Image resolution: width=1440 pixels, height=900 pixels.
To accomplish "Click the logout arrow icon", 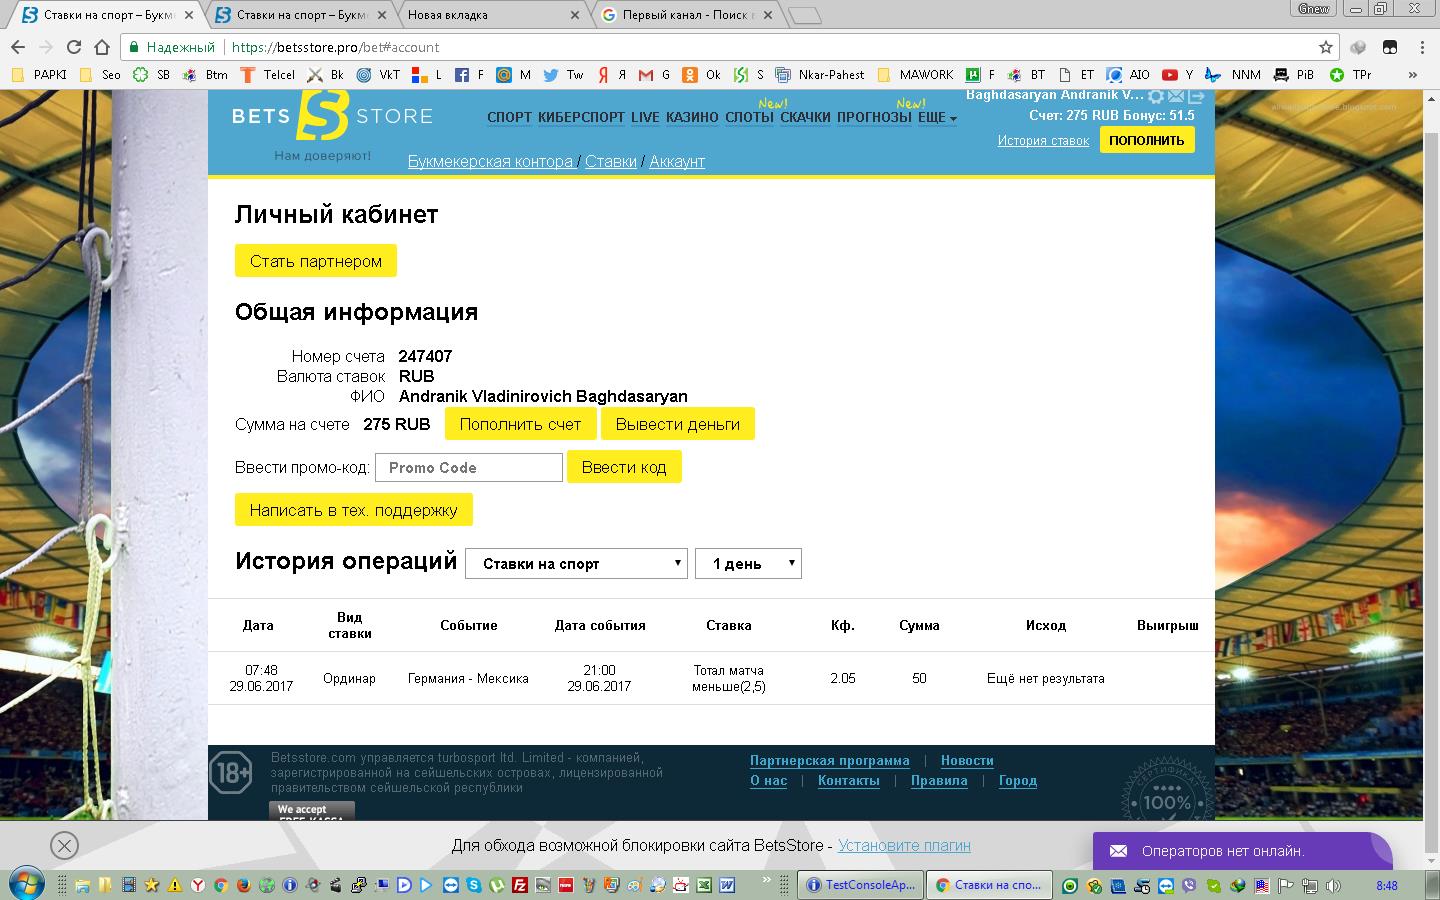I will point(1196,97).
